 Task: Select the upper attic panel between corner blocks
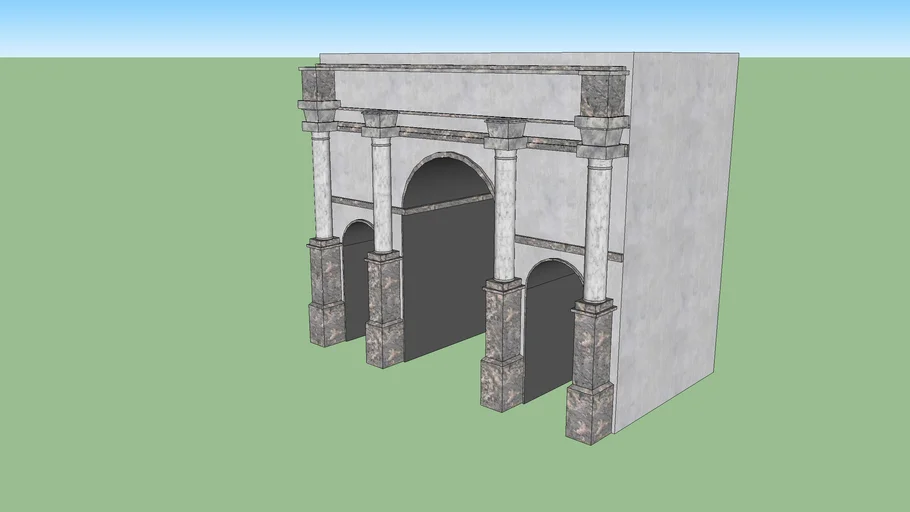click(x=460, y=95)
